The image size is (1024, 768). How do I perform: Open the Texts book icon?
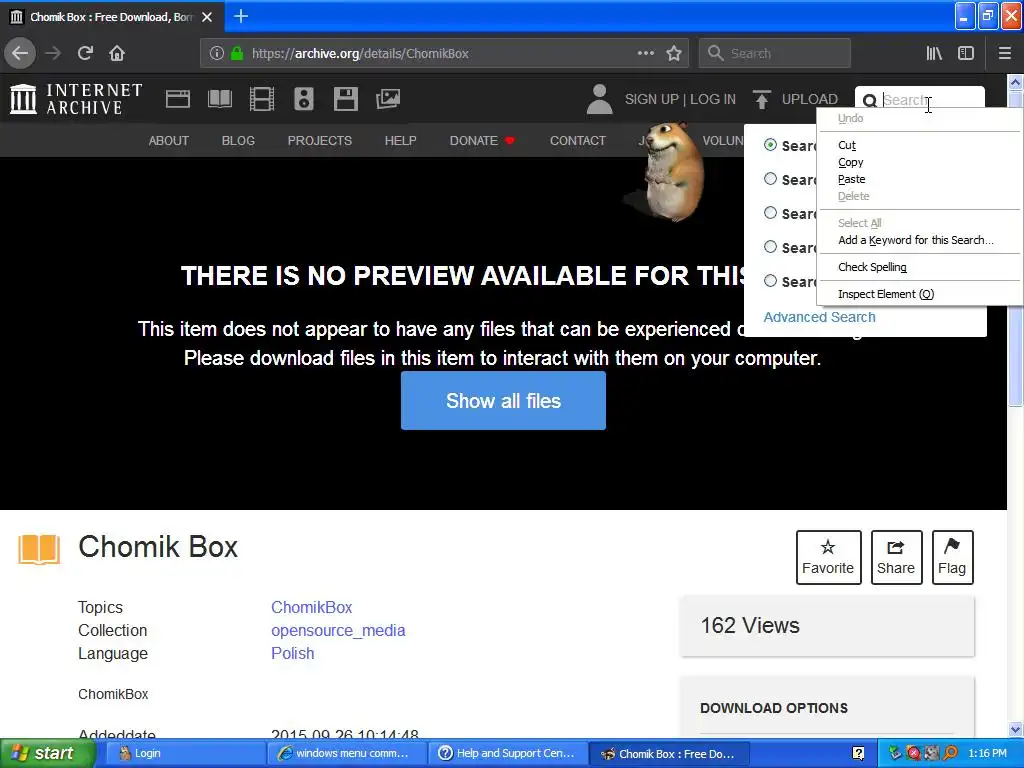(219, 99)
